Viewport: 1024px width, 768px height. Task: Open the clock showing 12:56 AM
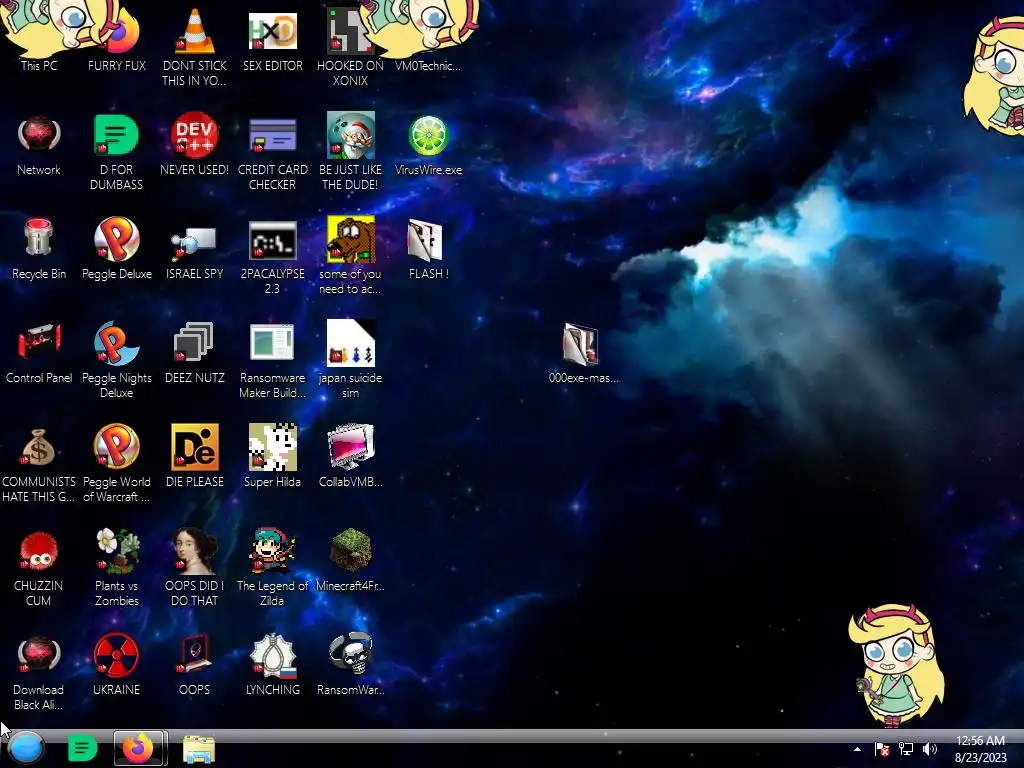[980, 749]
